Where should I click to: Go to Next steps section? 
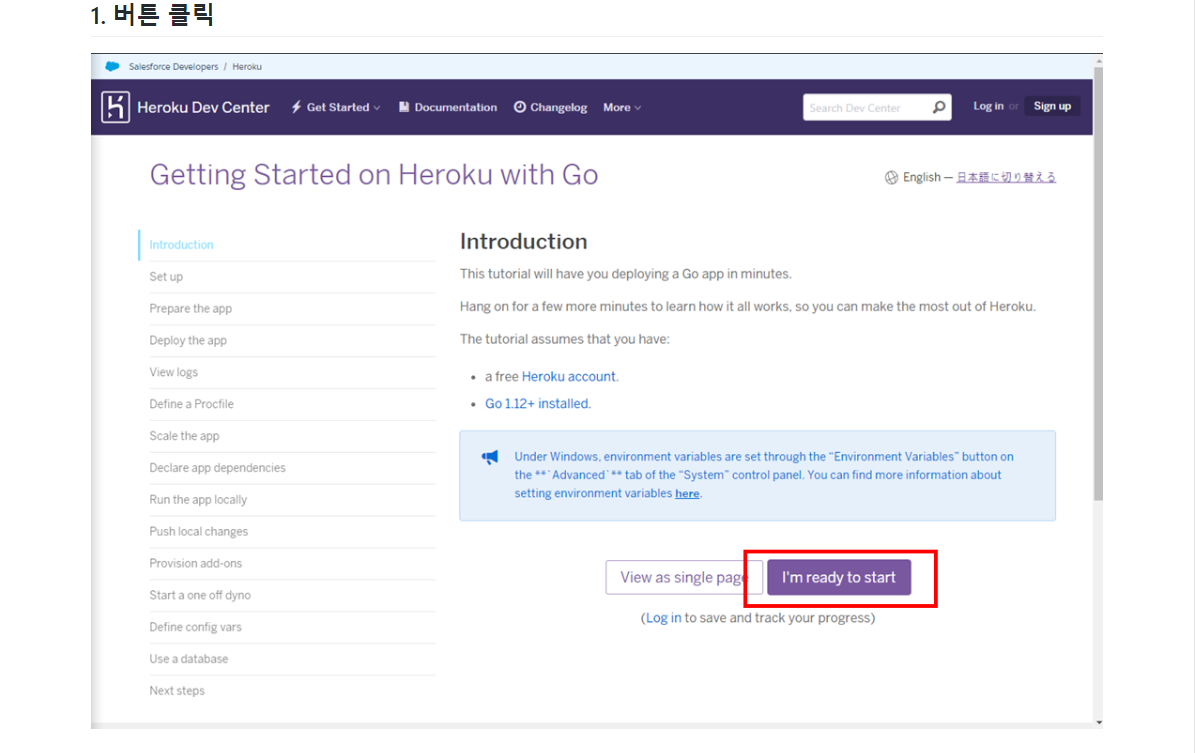pyautogui.click(x=177, y=691)
